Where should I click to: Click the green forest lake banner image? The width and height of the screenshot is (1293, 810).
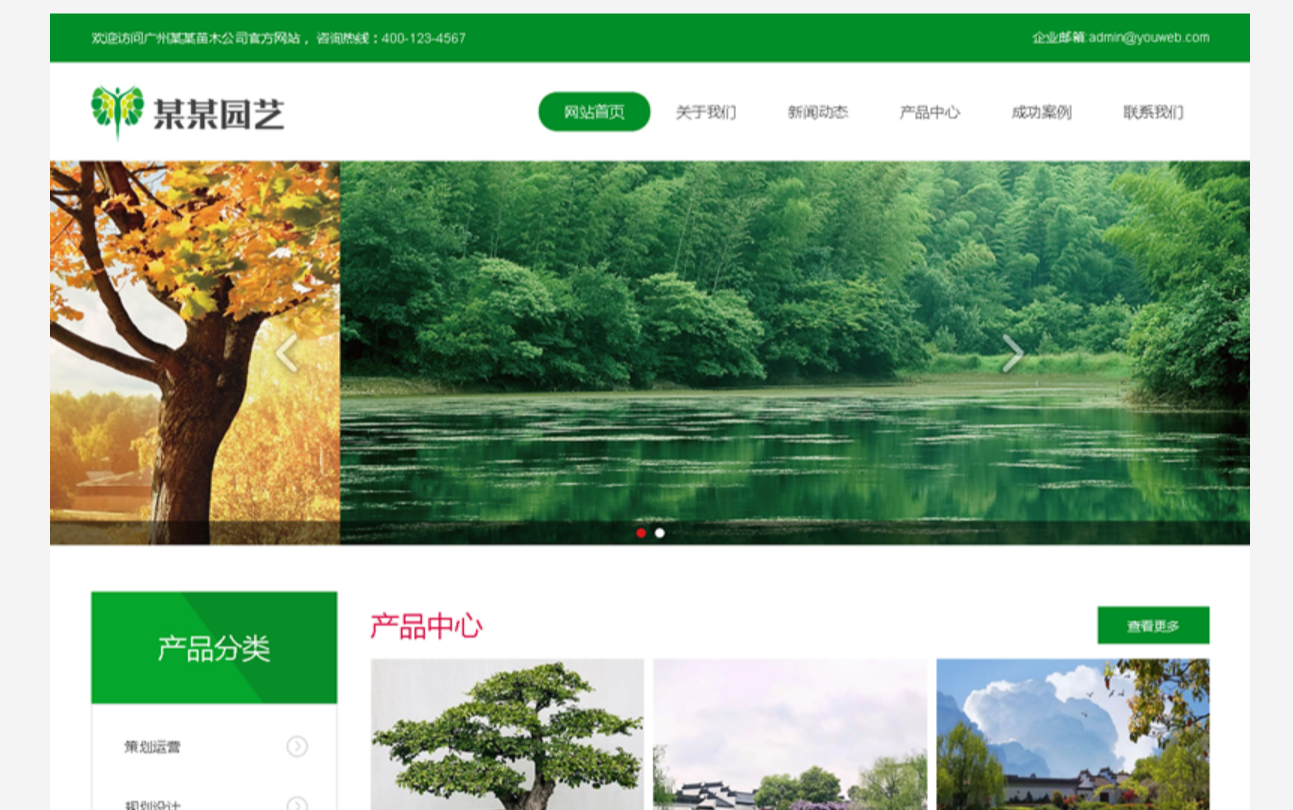pos(795,353)
